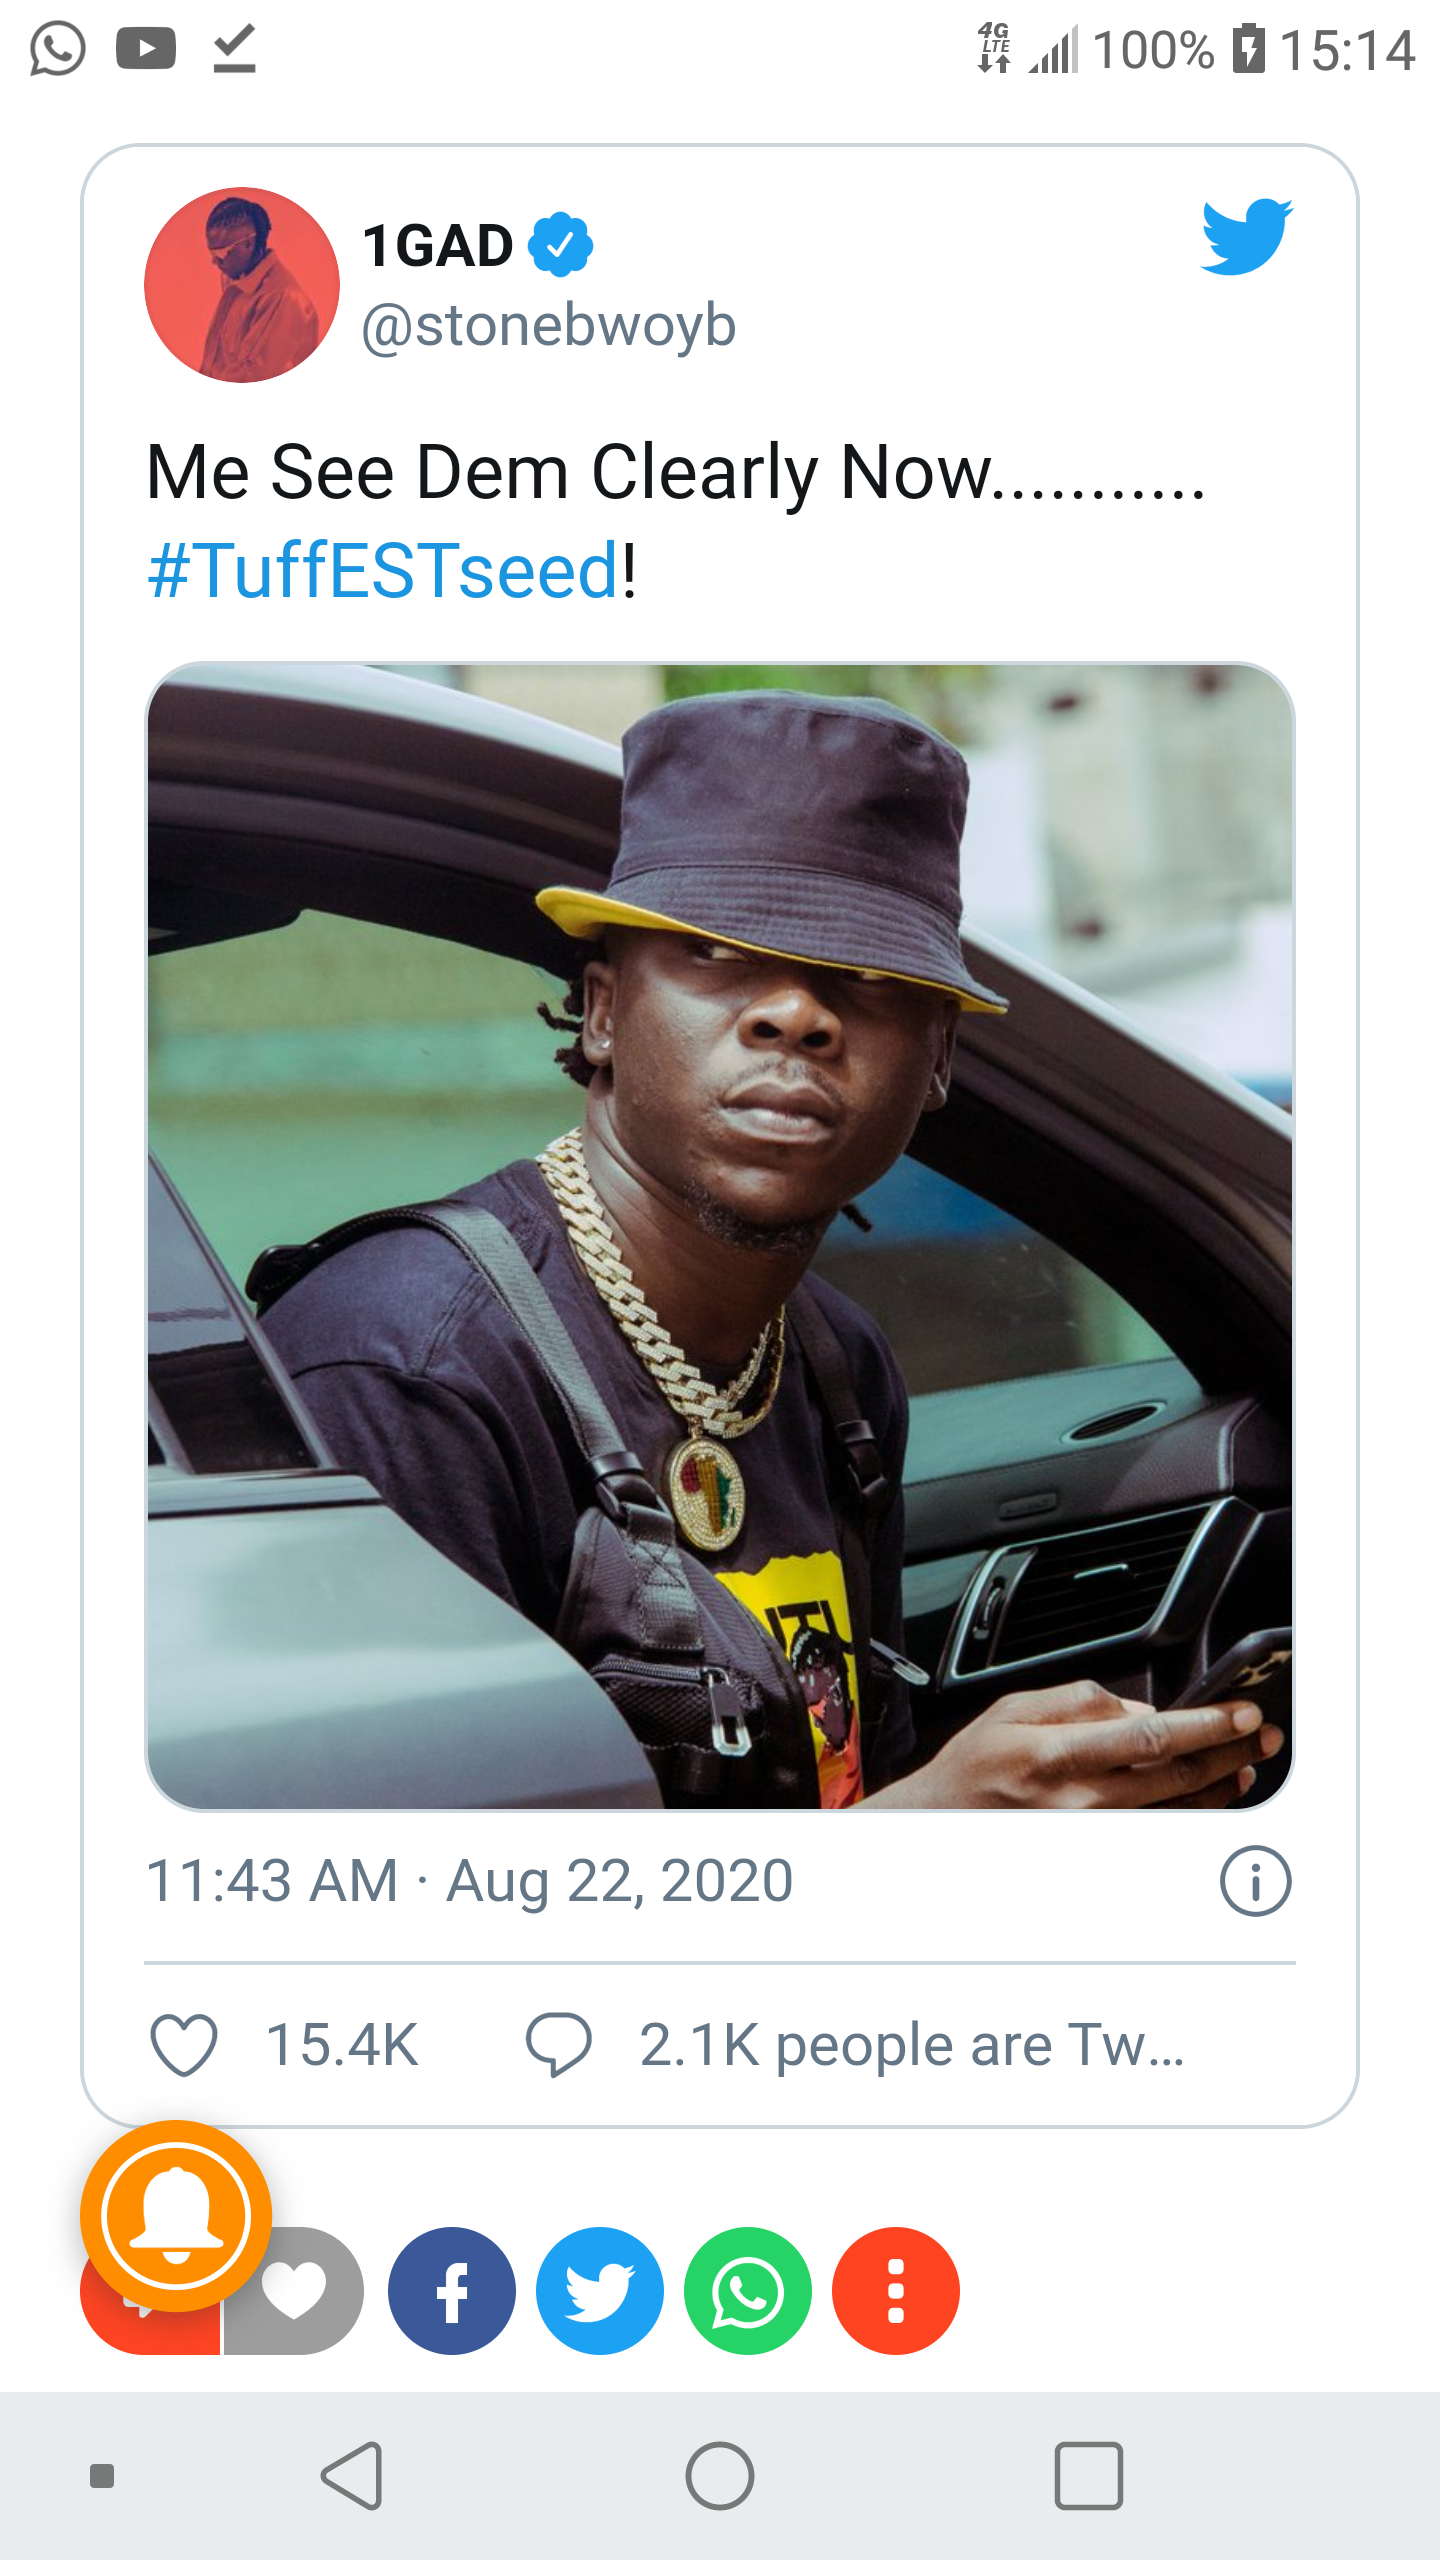The height and width of the screenshot is (2560, 1440).
Task: Open the recent apps square button
Action: 1089,2476
